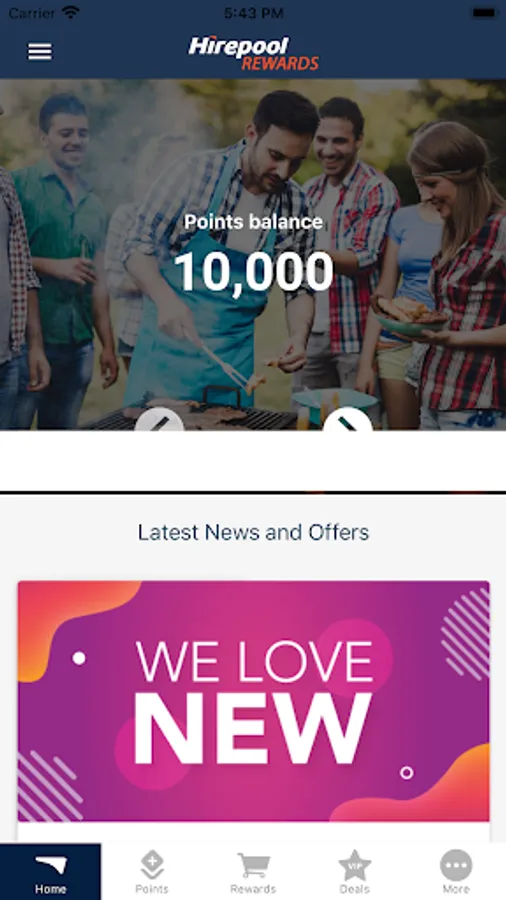This screenshot has width=506, height=900.
Task: Tap the Rewards shopping cart icon
Action: [x=253, y=866]
